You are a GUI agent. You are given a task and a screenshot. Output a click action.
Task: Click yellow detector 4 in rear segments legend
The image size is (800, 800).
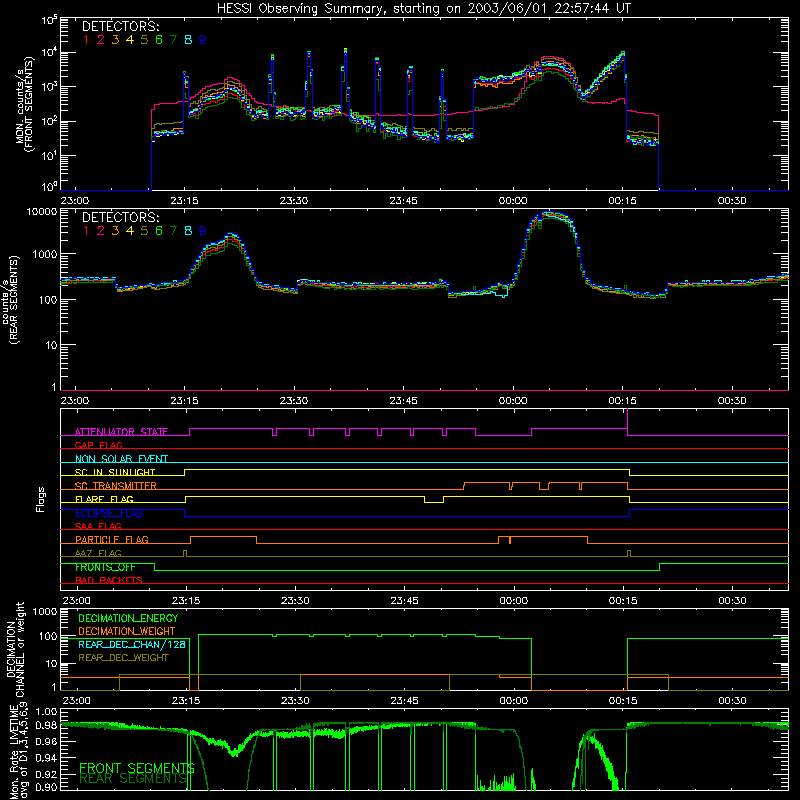pyautogui.click(x=130, y=231)
